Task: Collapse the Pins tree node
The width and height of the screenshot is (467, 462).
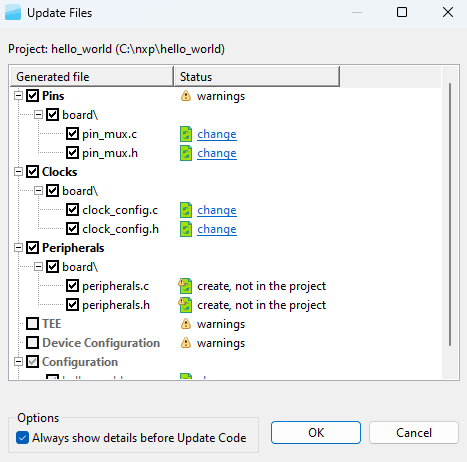Action: 19,96
